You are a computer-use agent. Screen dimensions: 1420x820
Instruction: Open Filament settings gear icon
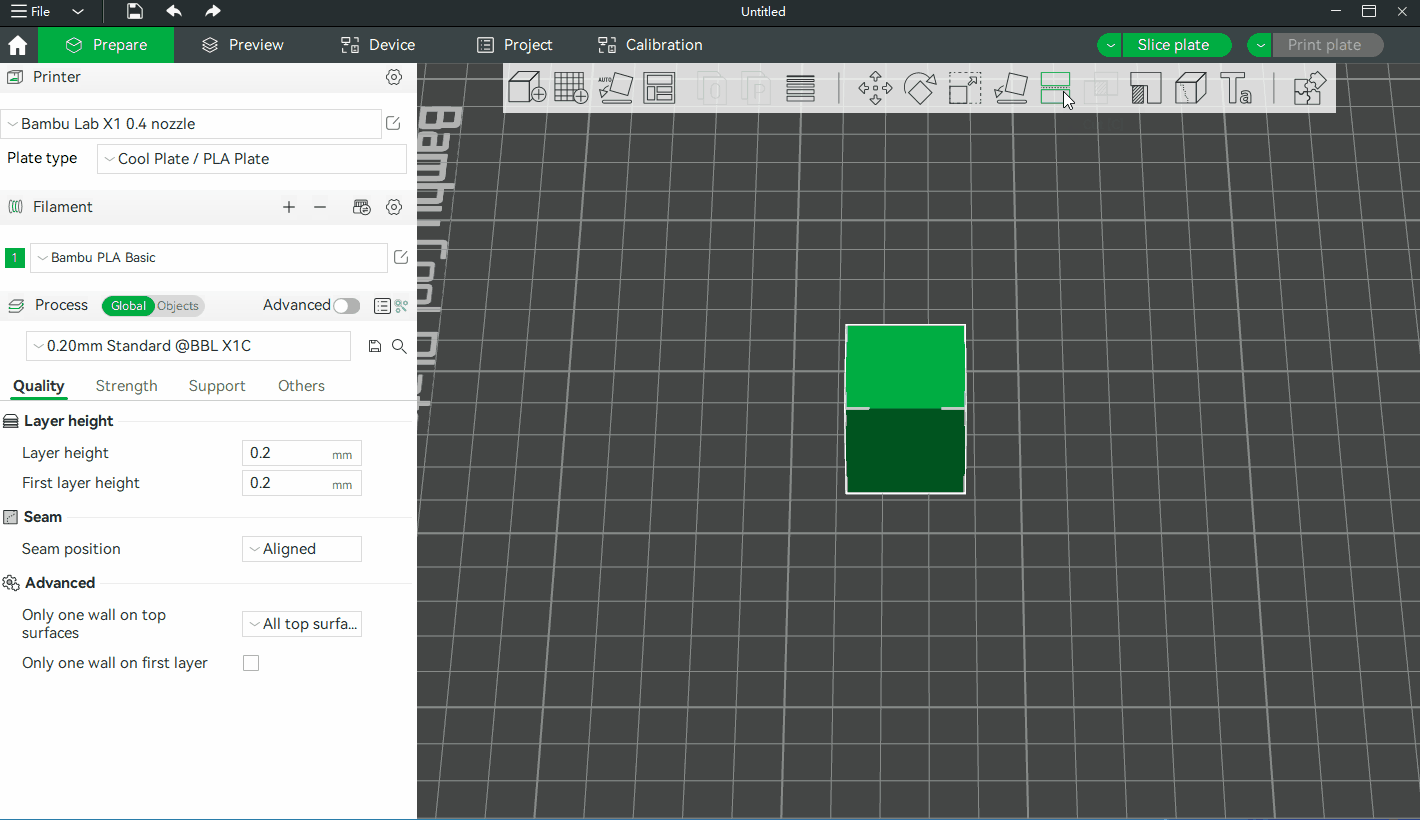[394, 207]
